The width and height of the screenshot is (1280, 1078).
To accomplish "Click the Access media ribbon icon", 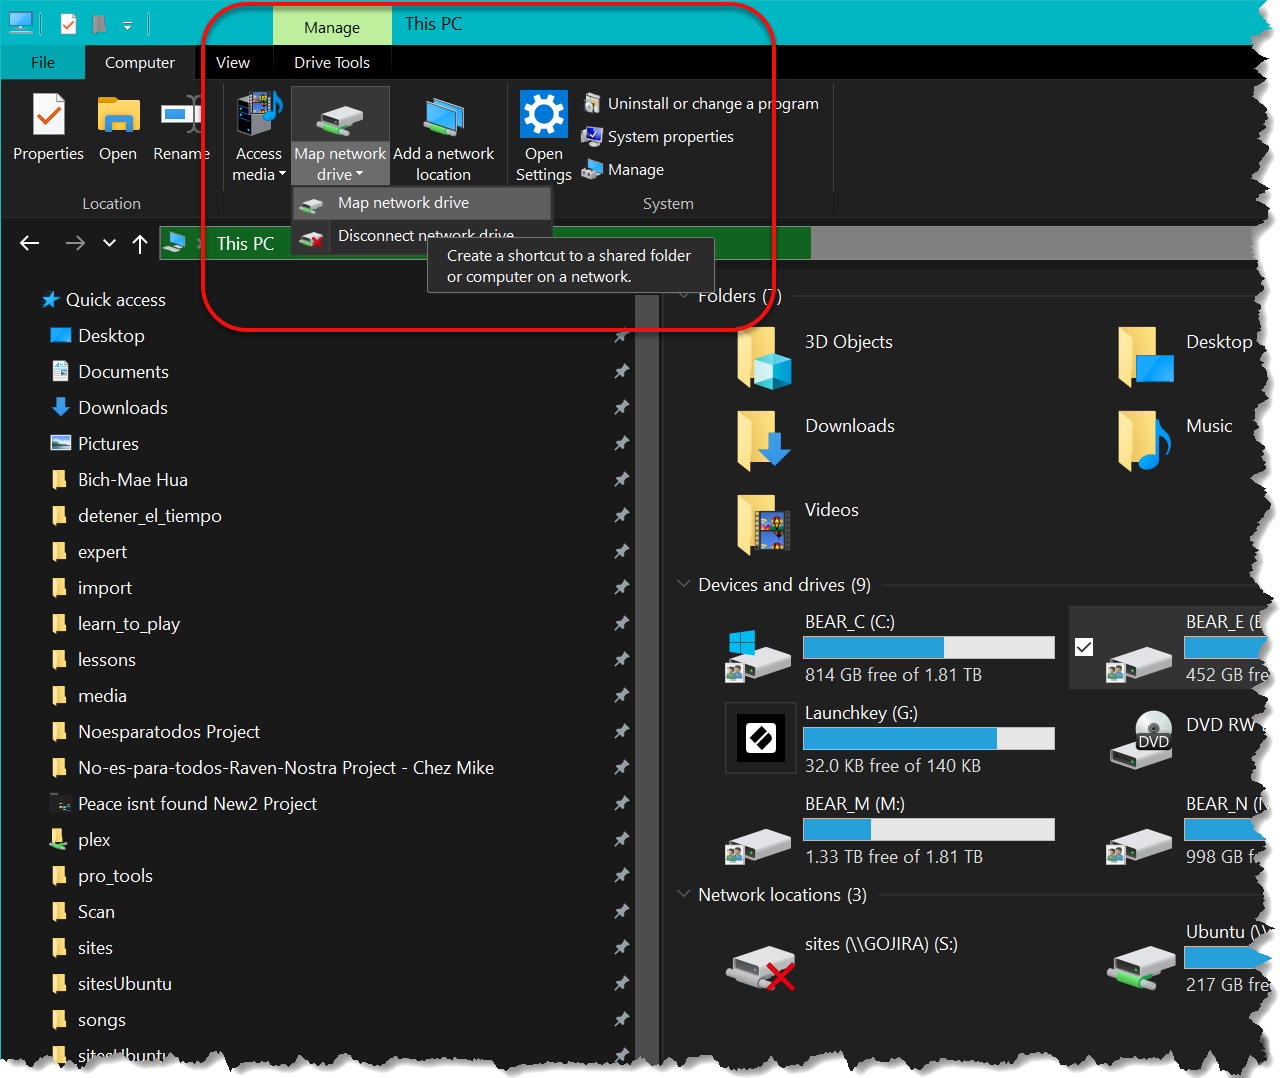I will (259, 115).
